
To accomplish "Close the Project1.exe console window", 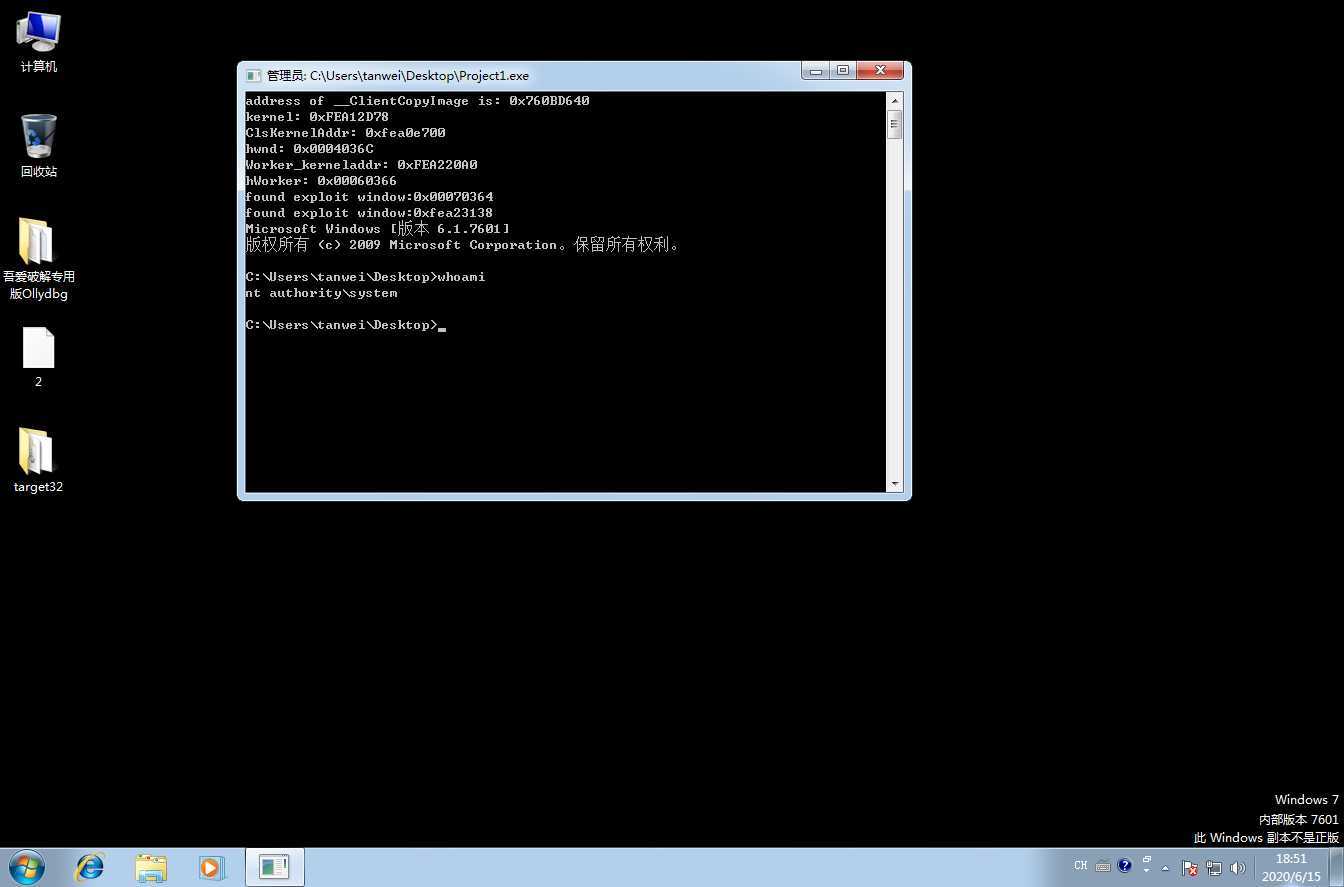I will point(880,70).
